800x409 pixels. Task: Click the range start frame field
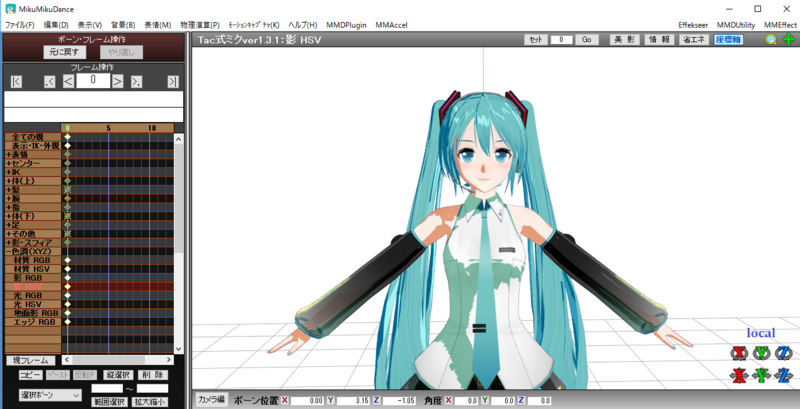click(x=107, y=389)
